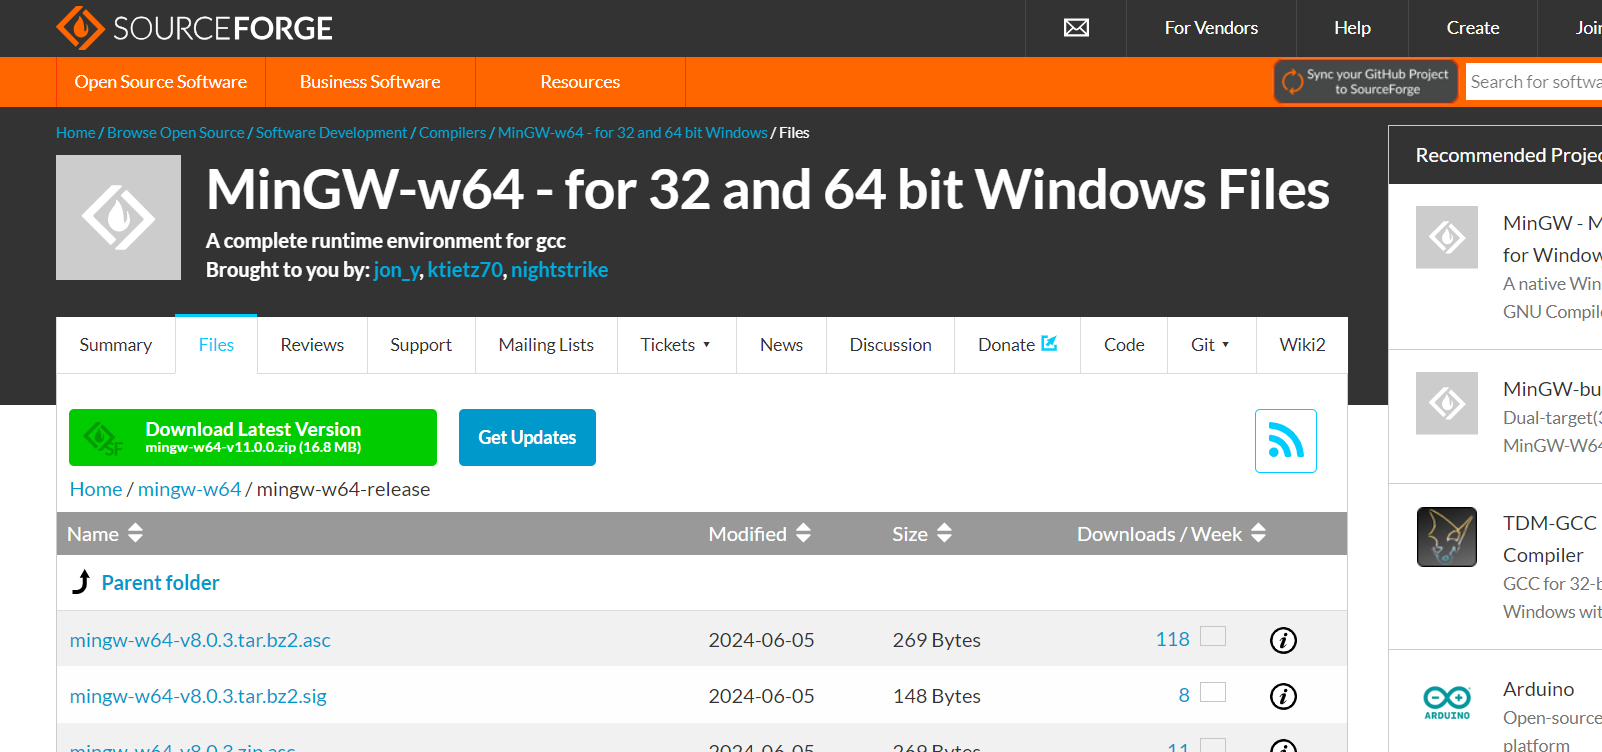Viewport: 1602px width, 752px height.
Task: Click in the Search for software field
Action: (x=1534, y=82)
